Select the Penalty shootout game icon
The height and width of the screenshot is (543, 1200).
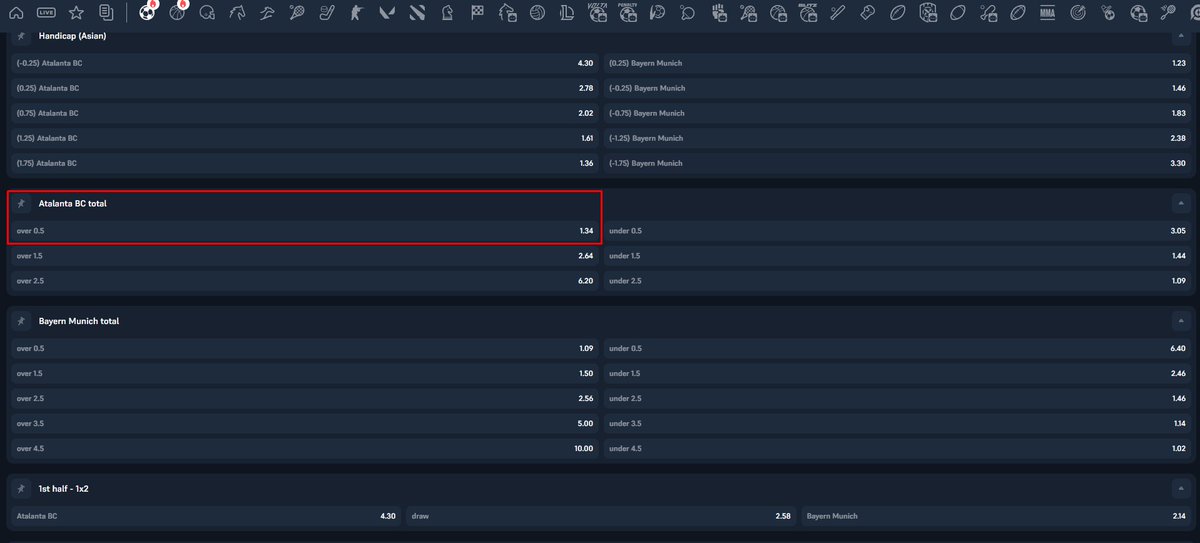click(x=627, y=13)
